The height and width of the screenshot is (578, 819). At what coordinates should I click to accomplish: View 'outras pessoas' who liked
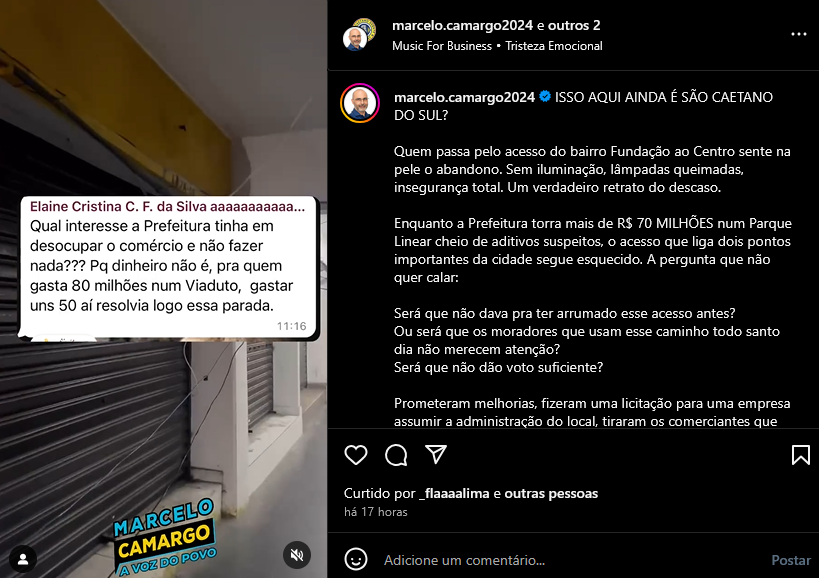coord(551,493)
